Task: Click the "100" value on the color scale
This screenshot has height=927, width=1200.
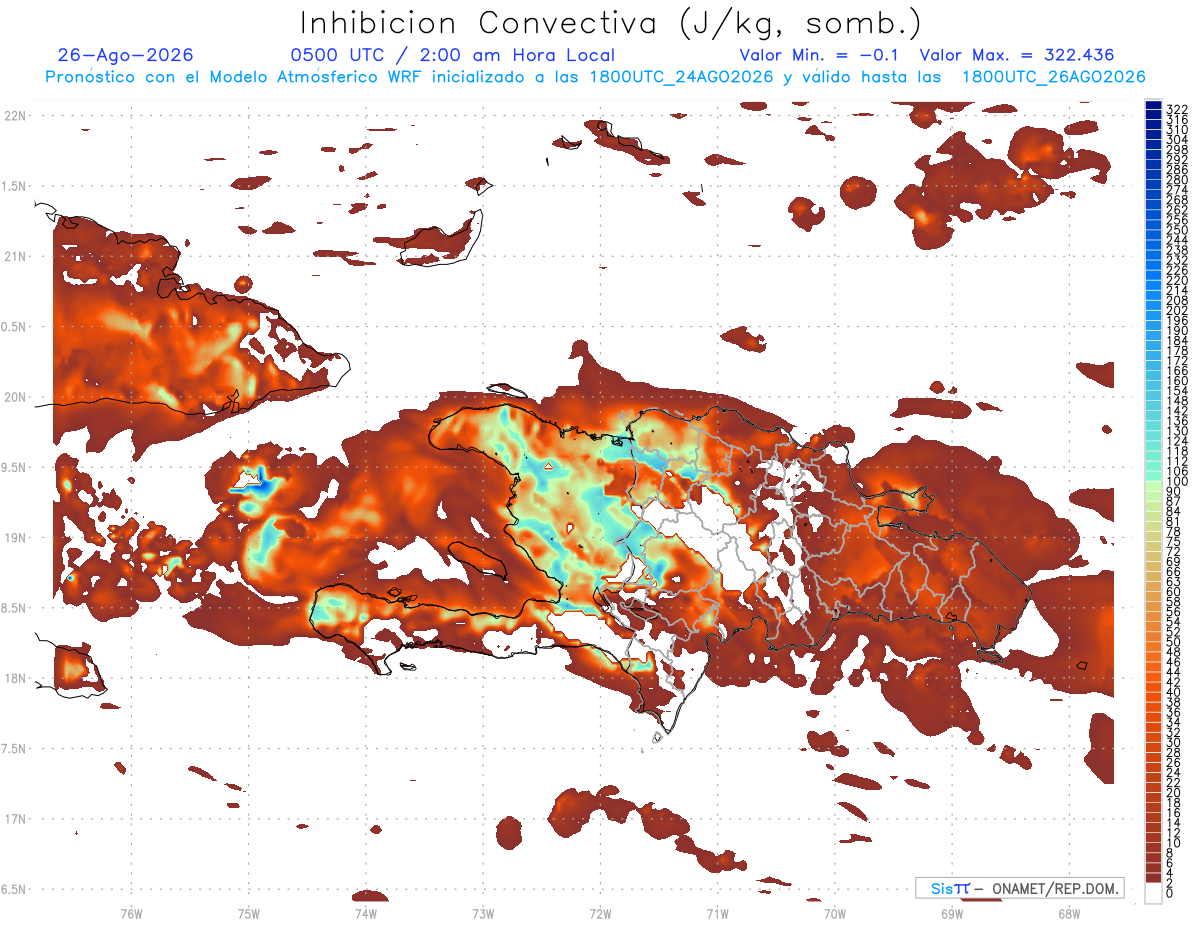Action: [1176, 482]
